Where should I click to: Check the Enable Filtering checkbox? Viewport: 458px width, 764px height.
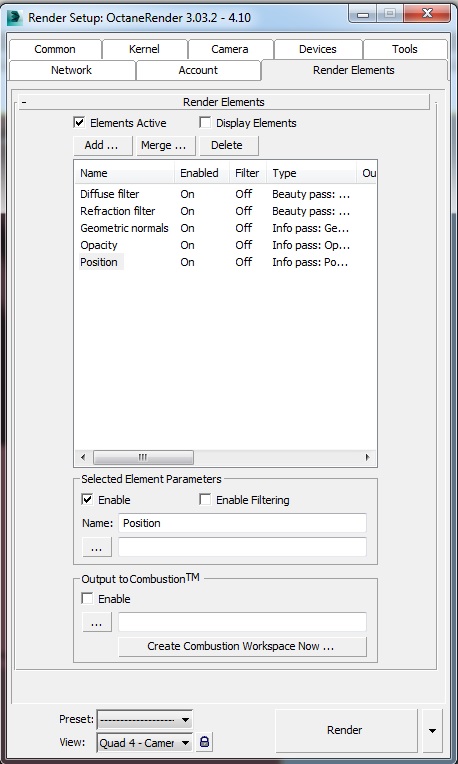pos(205,499)
